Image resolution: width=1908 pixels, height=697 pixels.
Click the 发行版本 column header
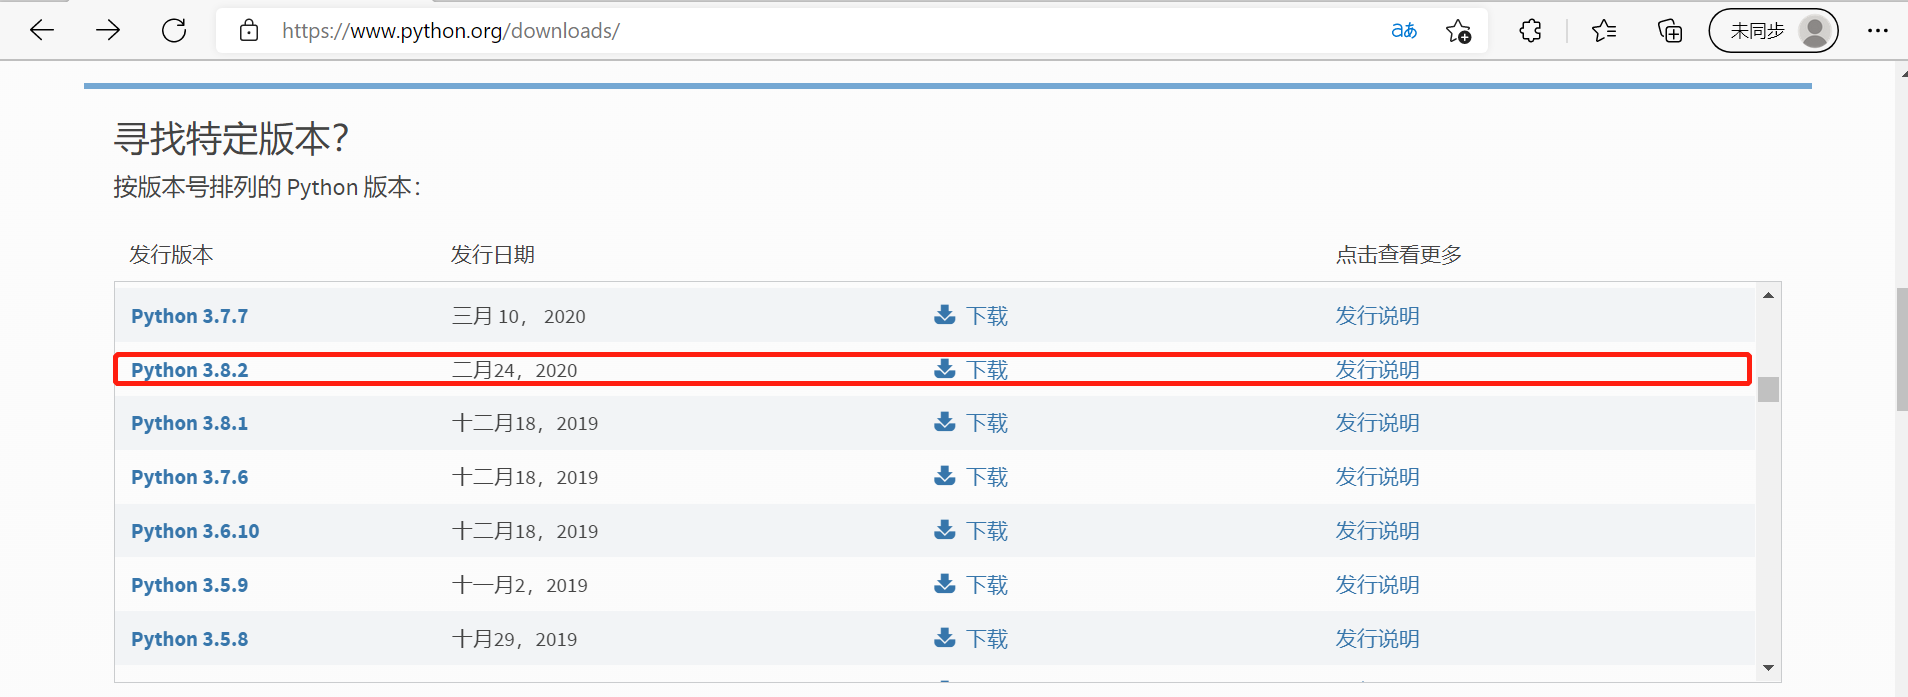171,255
